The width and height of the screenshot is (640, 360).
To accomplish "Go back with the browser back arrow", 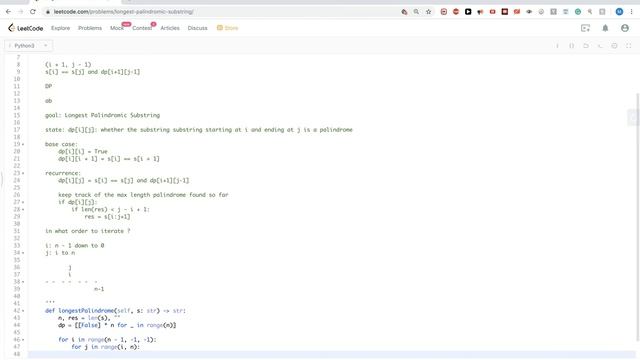I will (x=9, y=12).
